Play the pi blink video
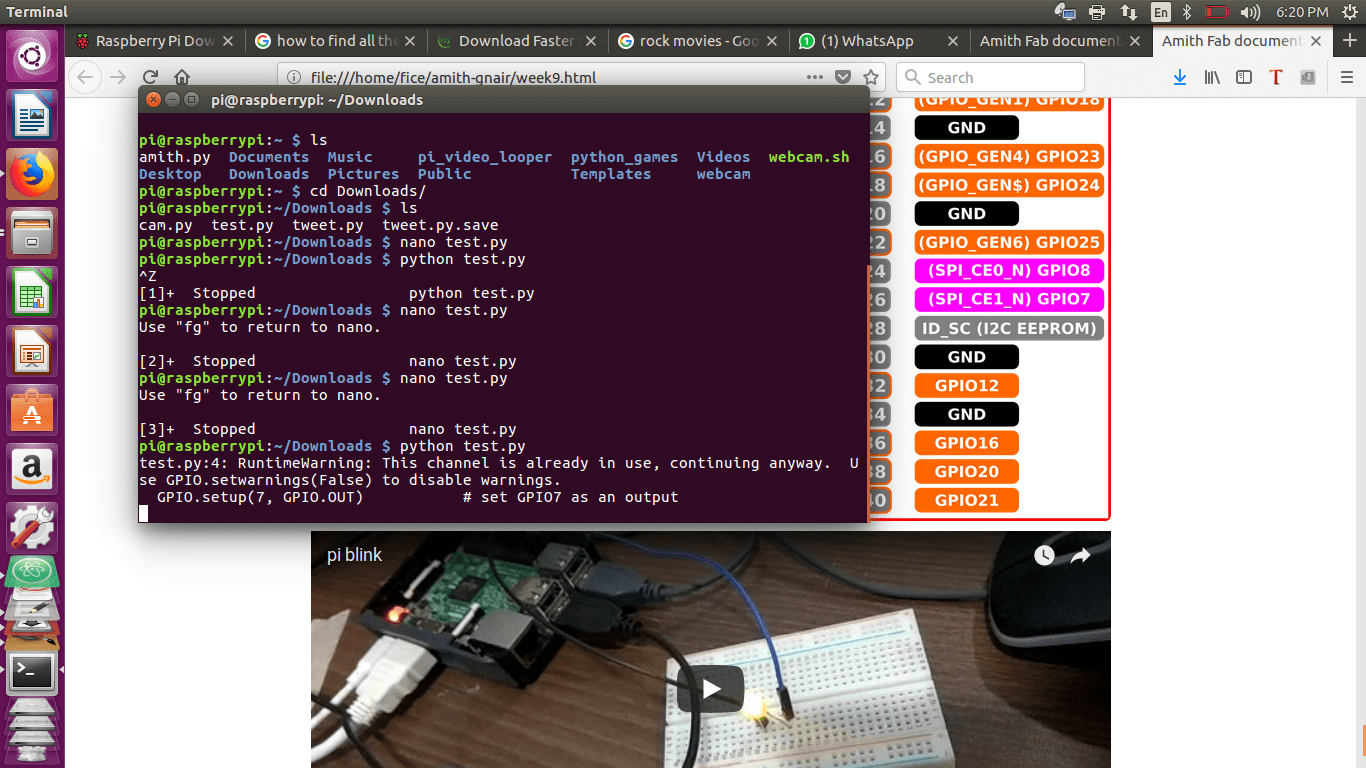This screenshot has width=1366, height=768. click(x=710, y=689)
